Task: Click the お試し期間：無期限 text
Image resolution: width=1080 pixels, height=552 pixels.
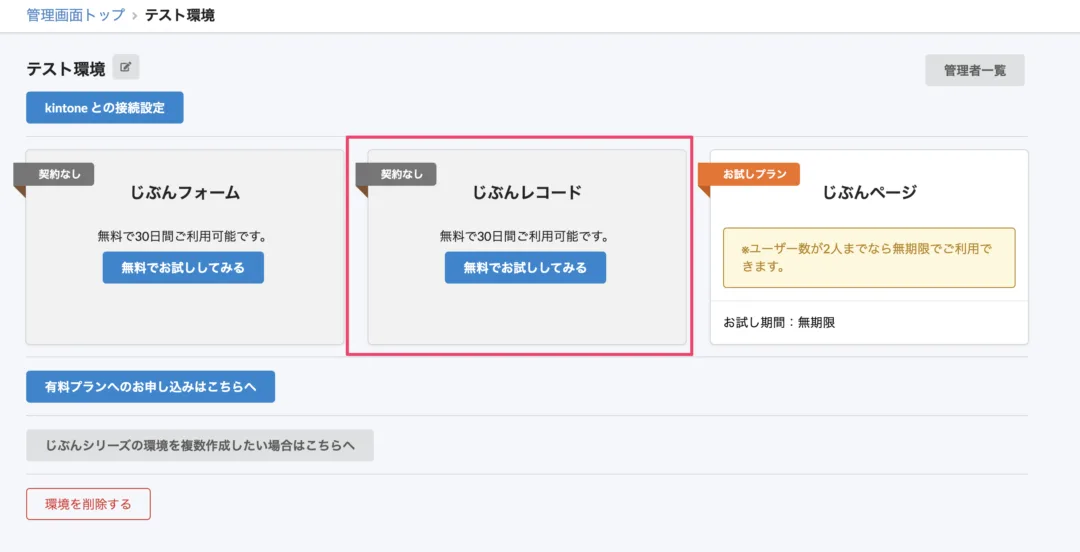Action: click(779, 322)
